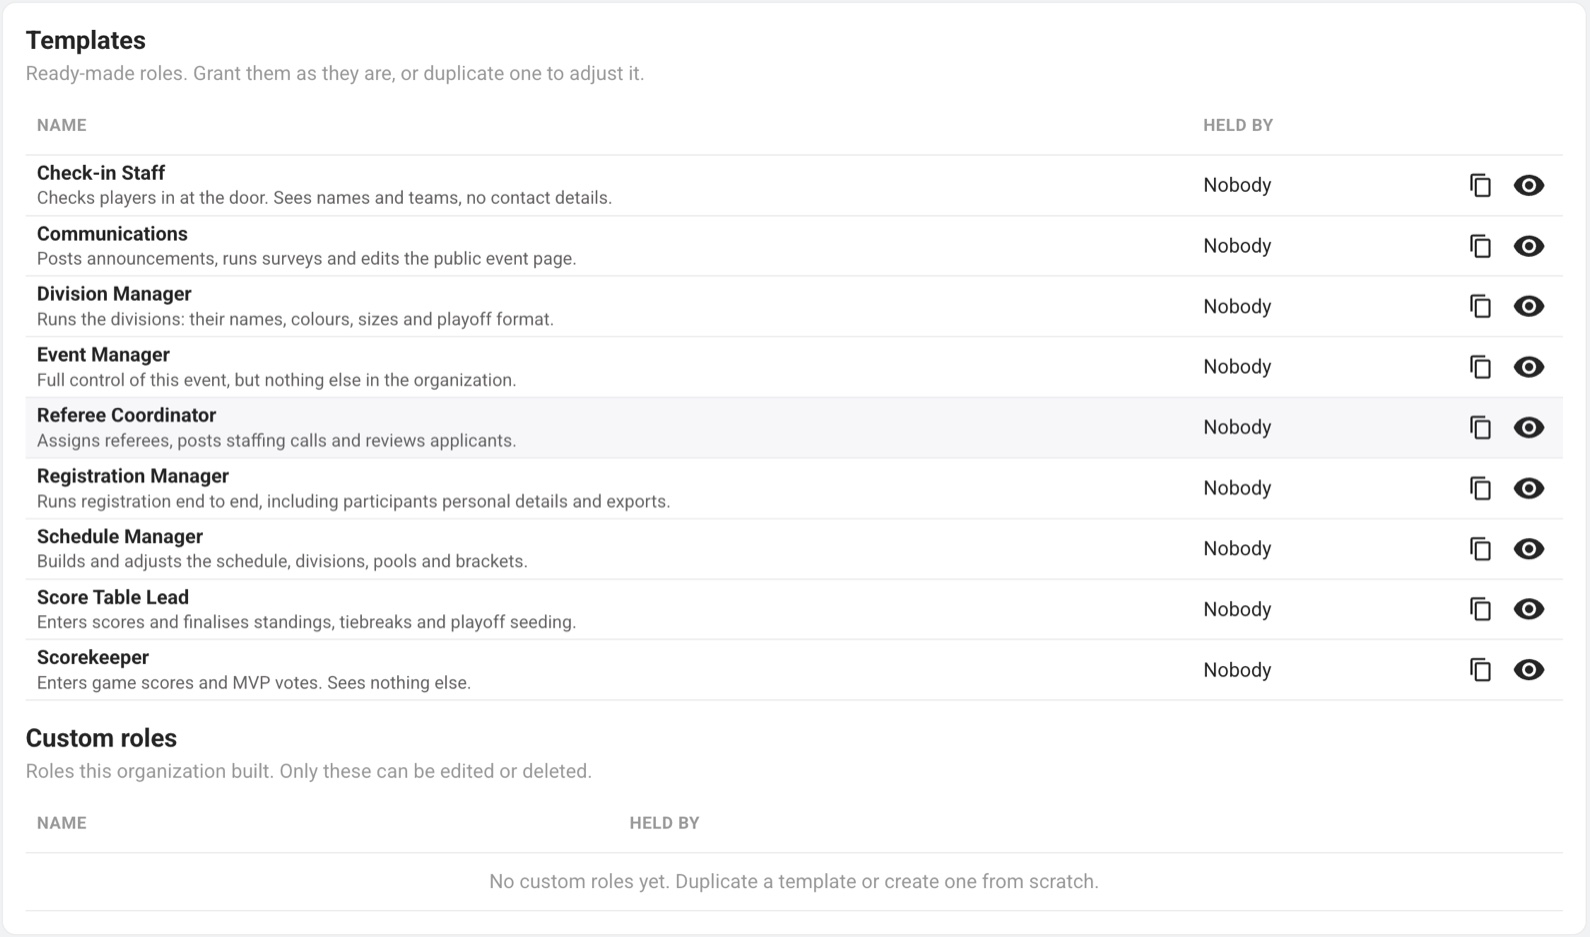Click the Scorekeeper description 'Enters game scores'
Screen dimensions: 1590x937
(254, 683)
